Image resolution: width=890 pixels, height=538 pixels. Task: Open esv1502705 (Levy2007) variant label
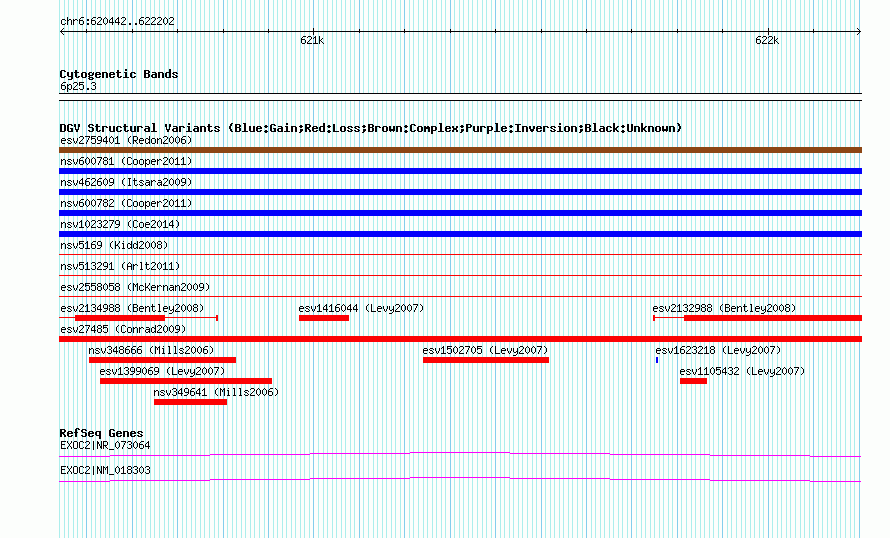[x=485, y=350]
